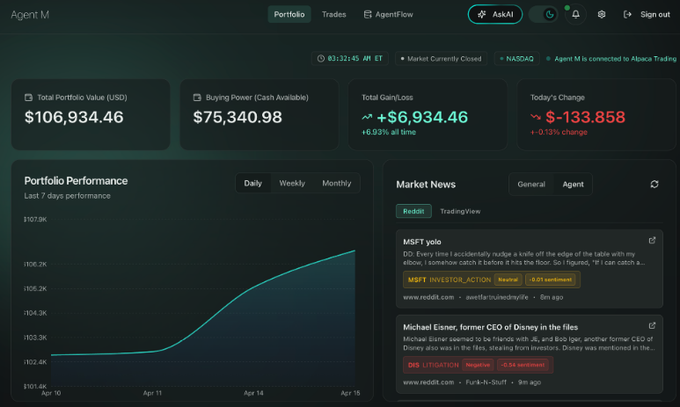Click the awetfartruinedmylife author name
The height and width of the screenshot is (407, 680).
497,297
